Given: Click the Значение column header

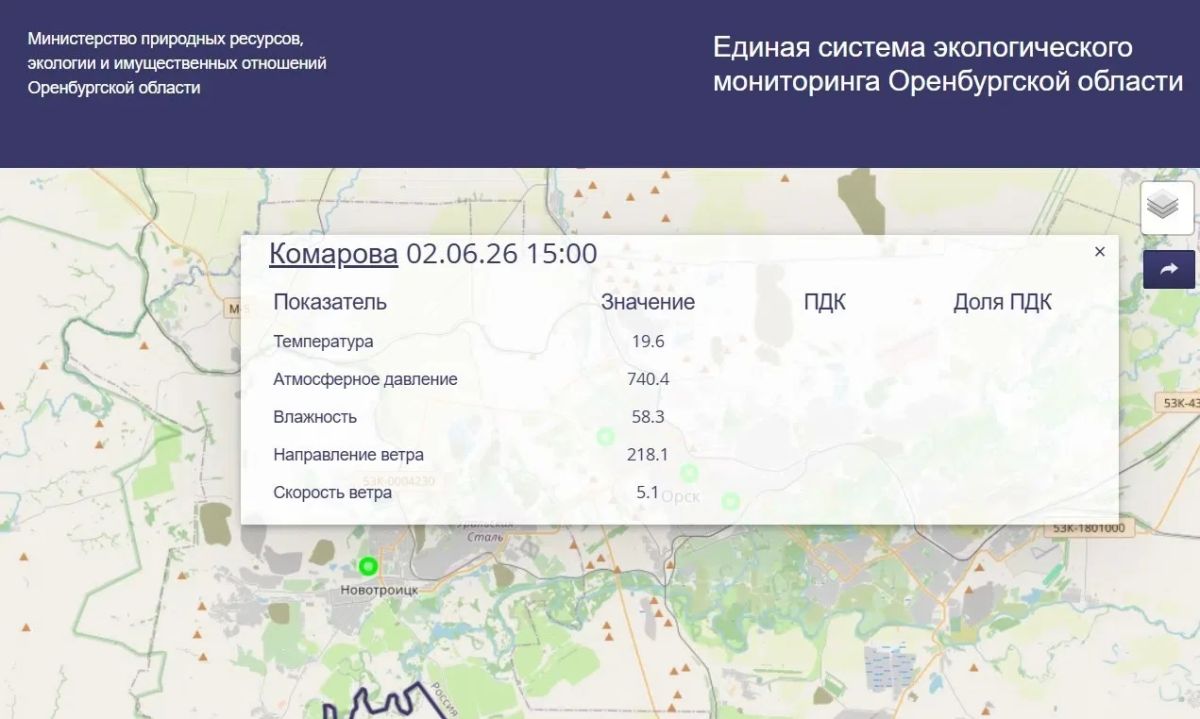Looking at the screenshot, I should click(648, 302).
